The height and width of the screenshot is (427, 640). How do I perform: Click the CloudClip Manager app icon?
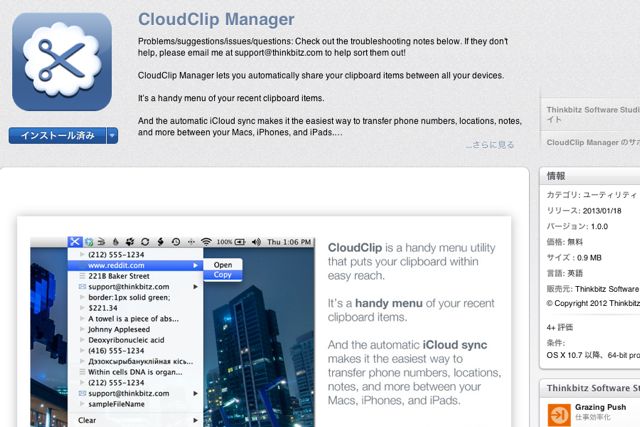pos(62,62)
